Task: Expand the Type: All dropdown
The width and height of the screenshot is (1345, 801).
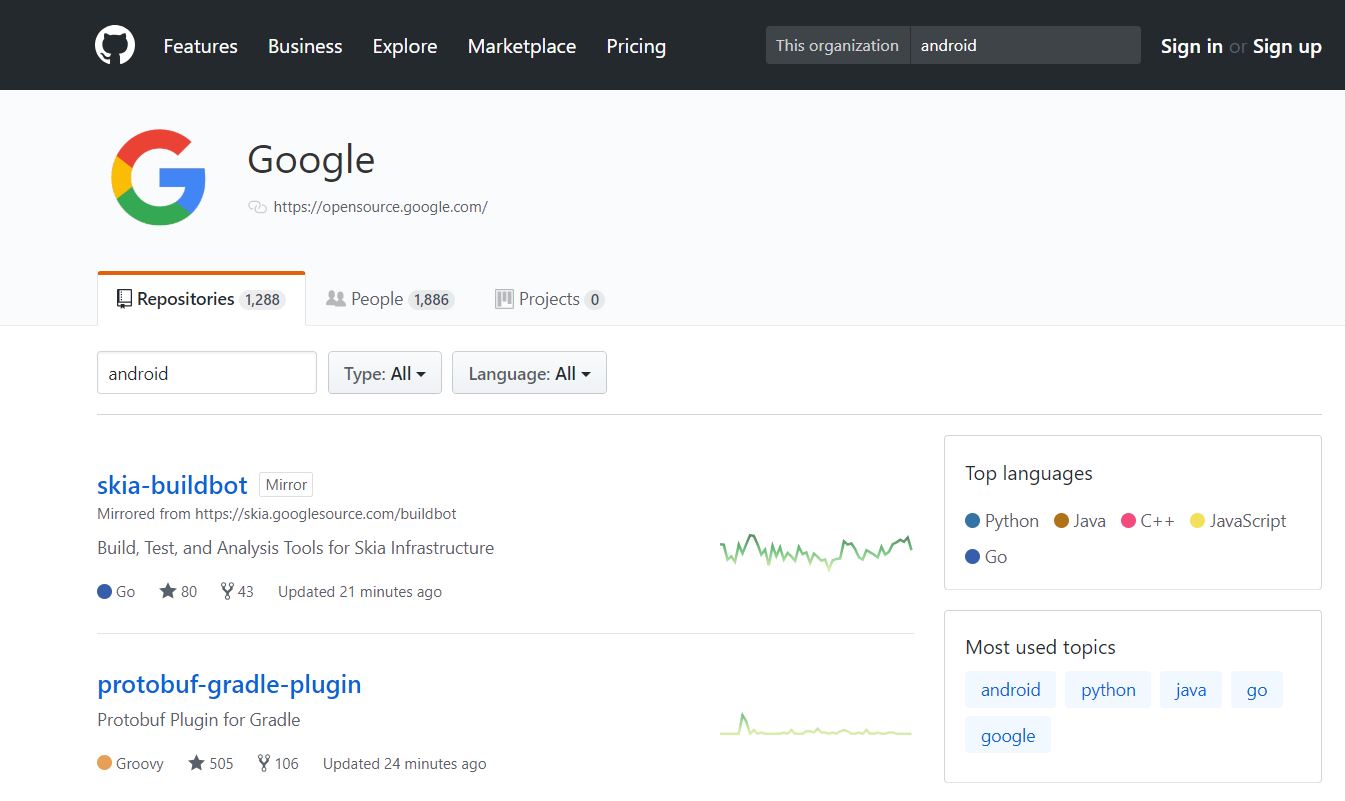Action: [384, 373]
